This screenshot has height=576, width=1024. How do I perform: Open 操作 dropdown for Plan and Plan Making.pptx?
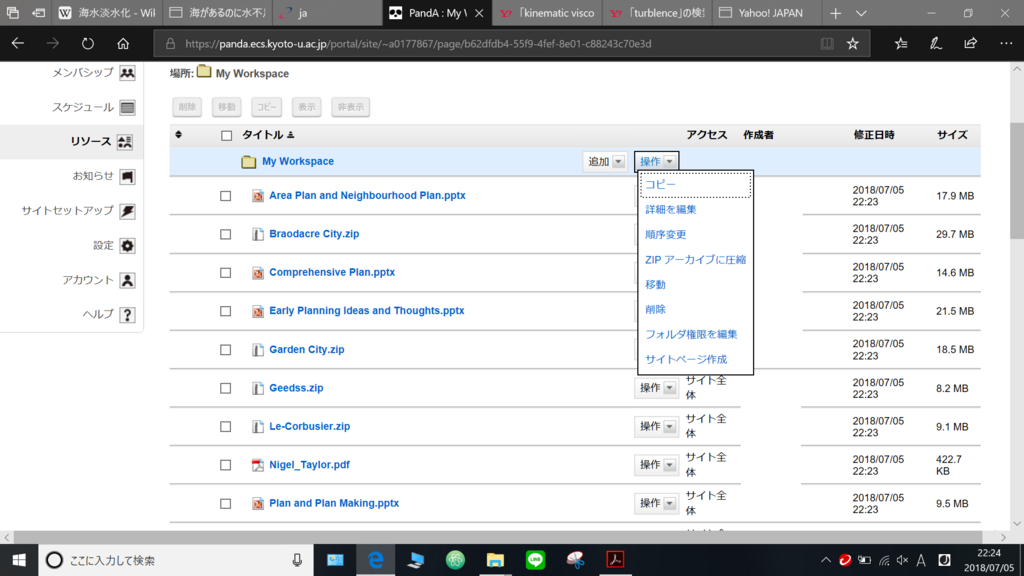tap(656, 504)
